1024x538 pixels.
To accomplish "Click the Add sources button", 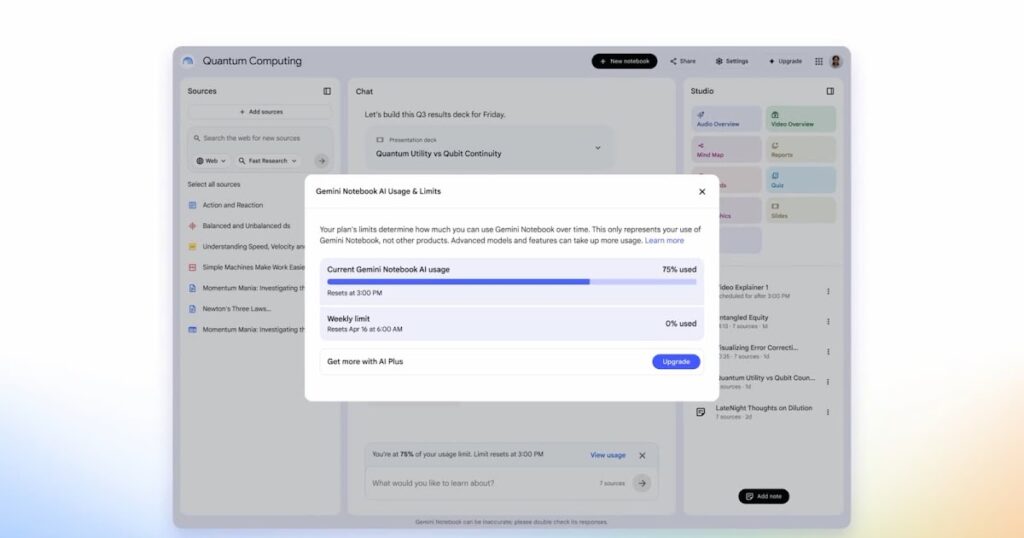I will click(261, 112).
